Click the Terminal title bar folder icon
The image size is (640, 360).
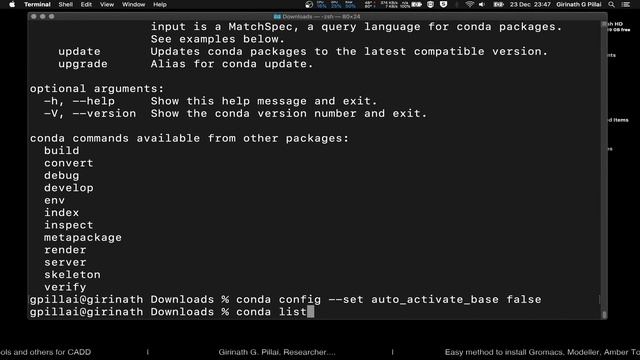point(277,17)
